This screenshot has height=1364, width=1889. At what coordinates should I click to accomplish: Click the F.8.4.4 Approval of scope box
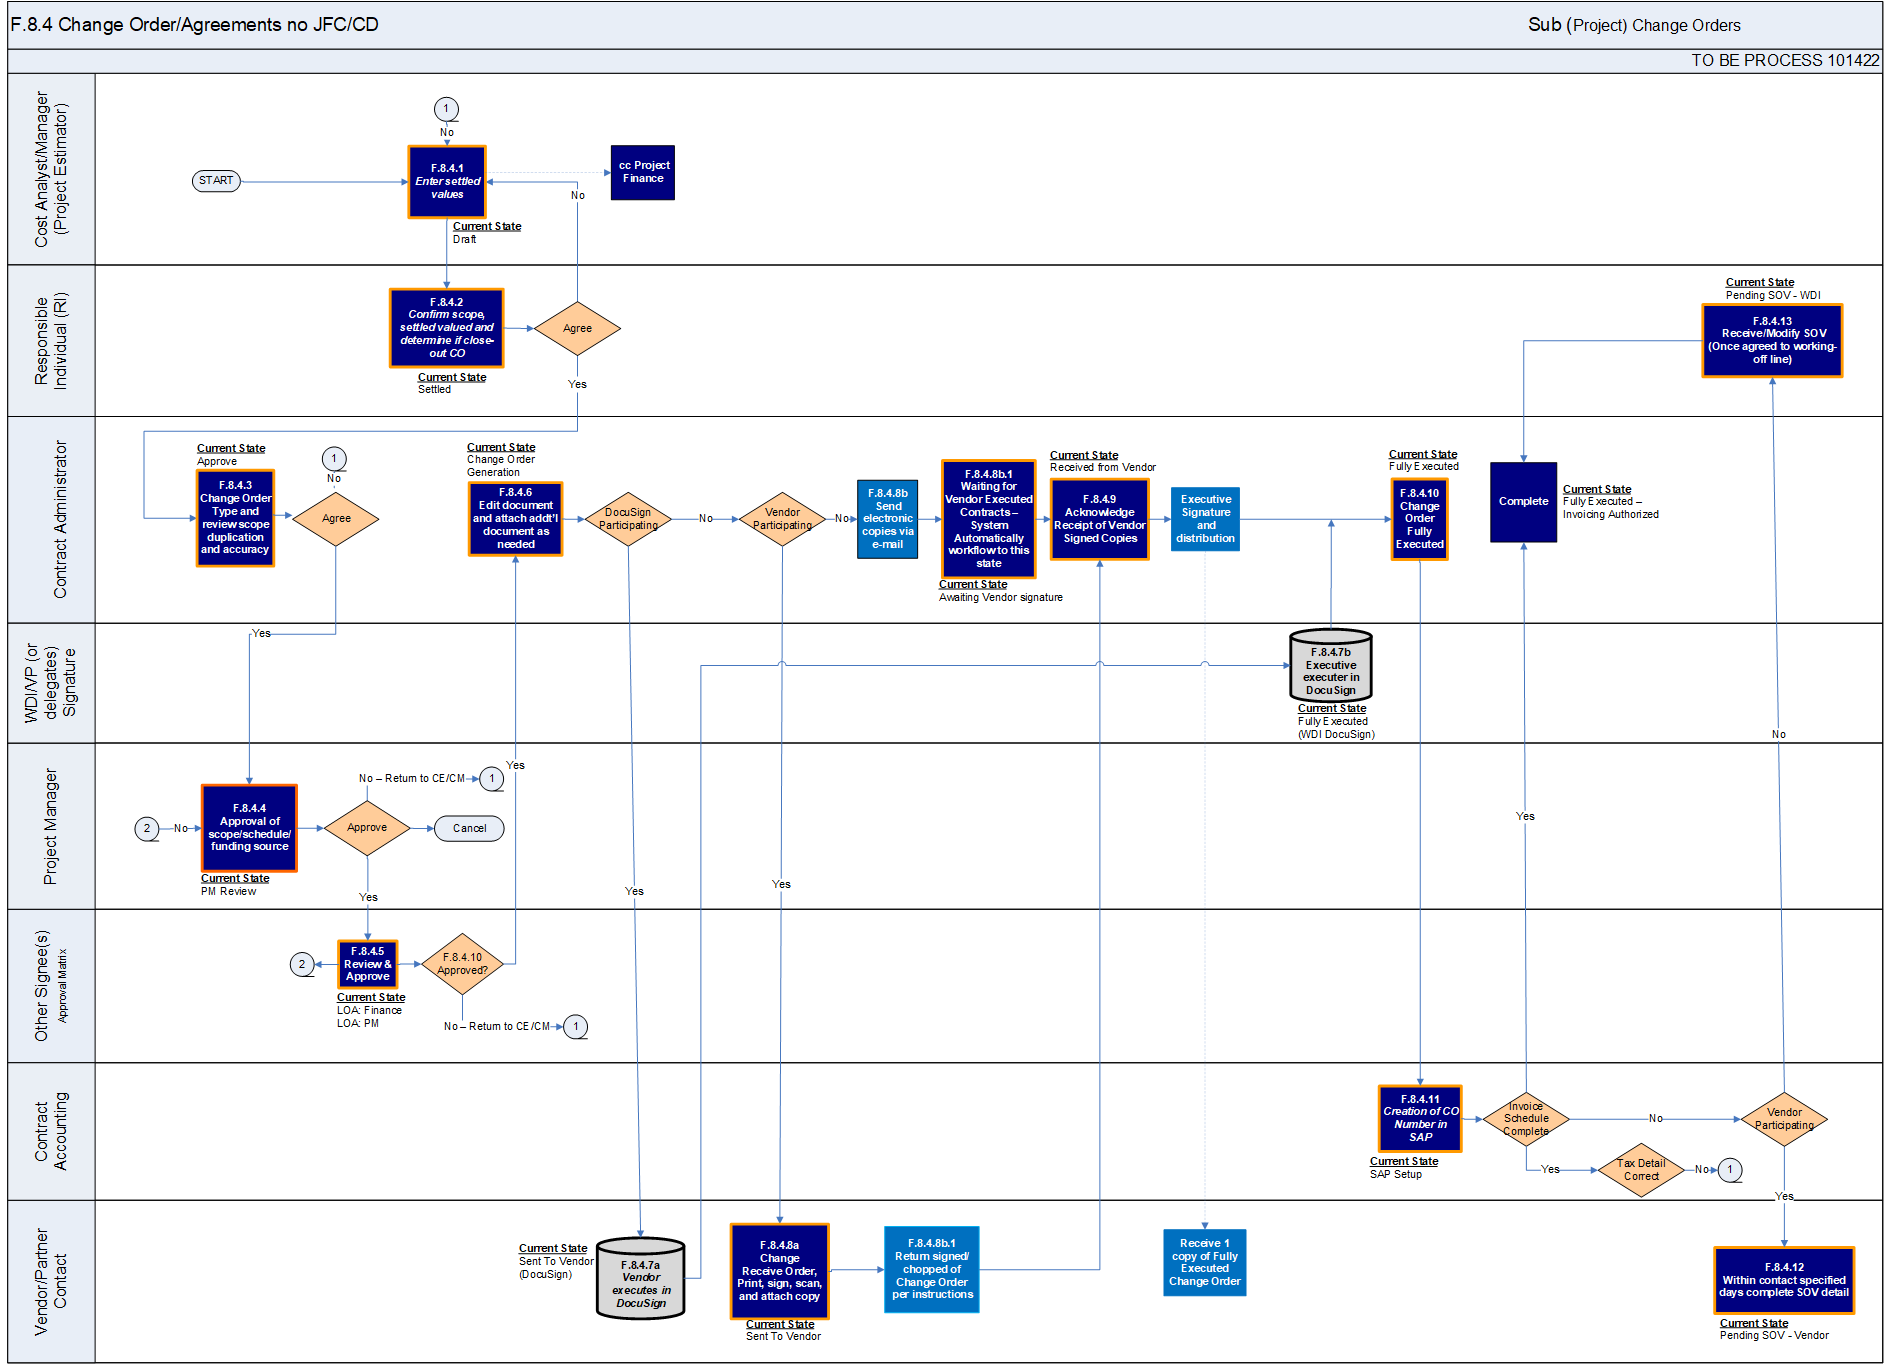click(x=249, y=828)
